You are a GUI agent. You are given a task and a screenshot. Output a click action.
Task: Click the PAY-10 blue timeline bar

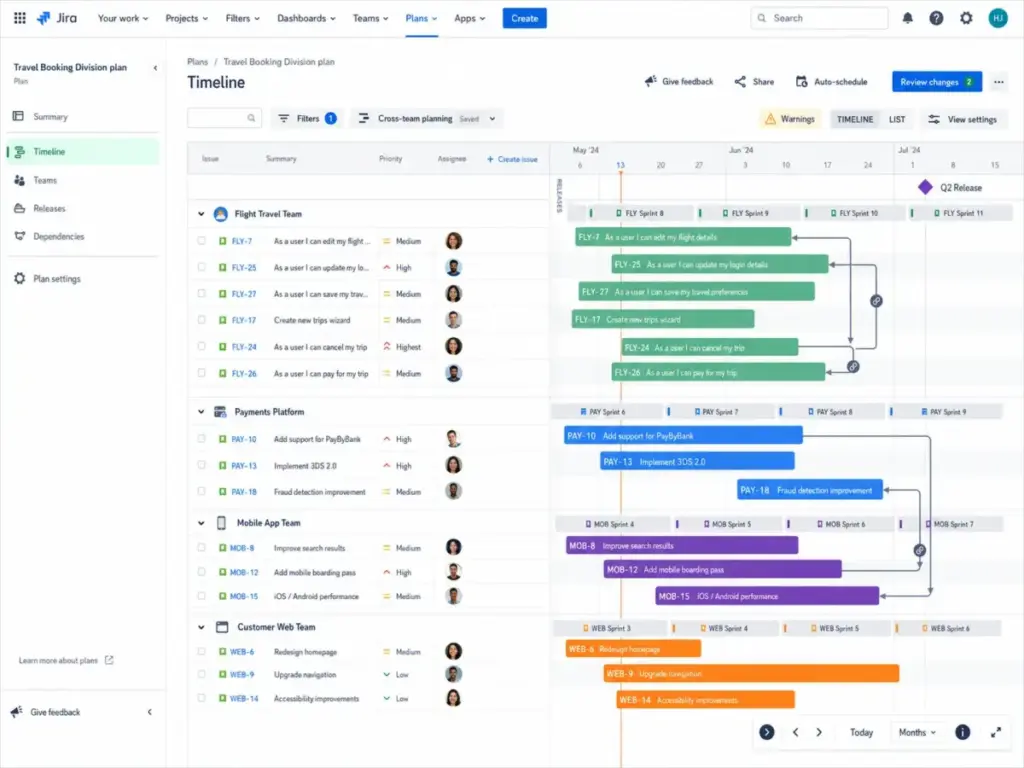pos(683,436)
